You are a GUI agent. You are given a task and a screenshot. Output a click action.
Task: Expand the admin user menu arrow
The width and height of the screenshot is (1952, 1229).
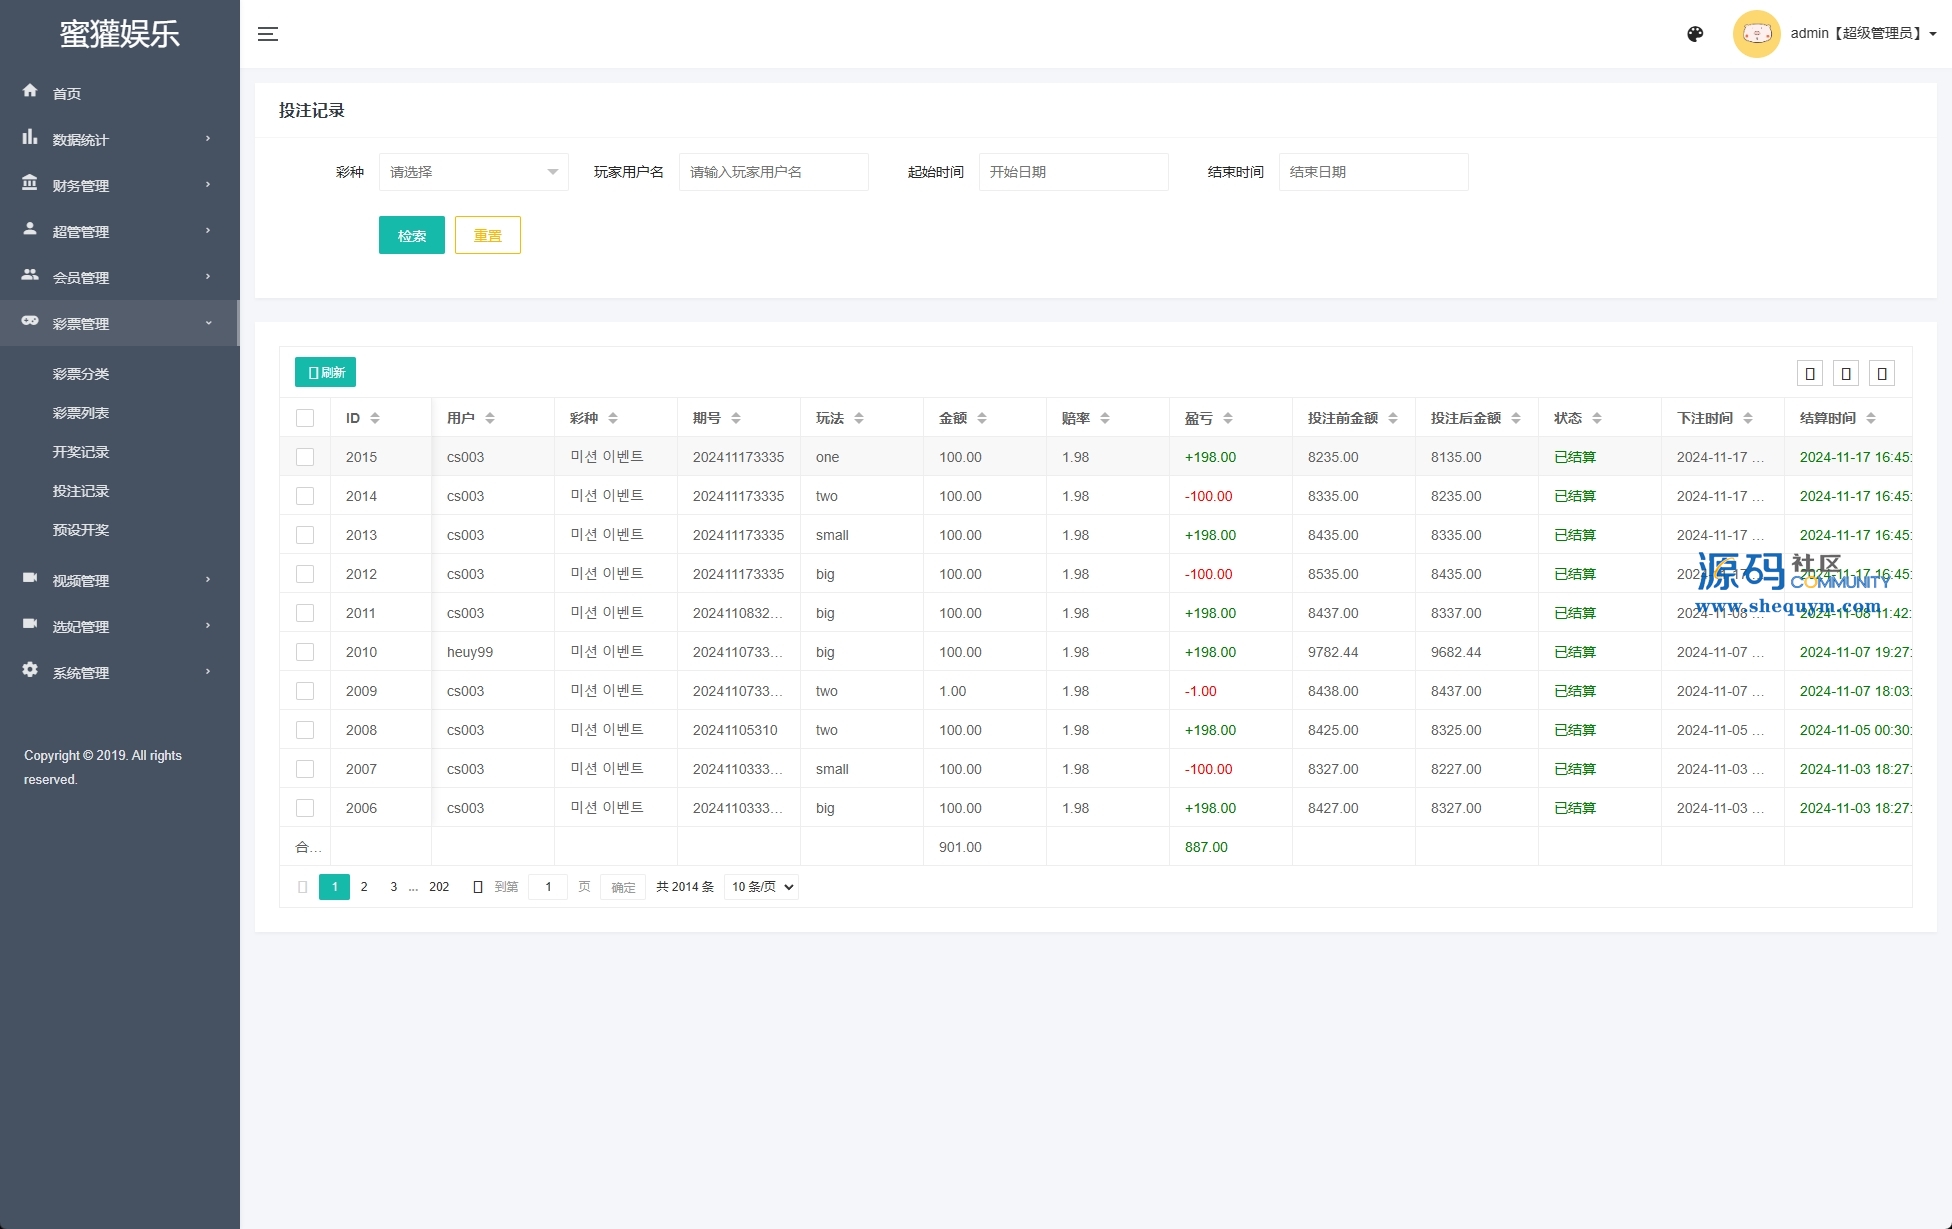pyautogui.click(x=1933, y=34)
